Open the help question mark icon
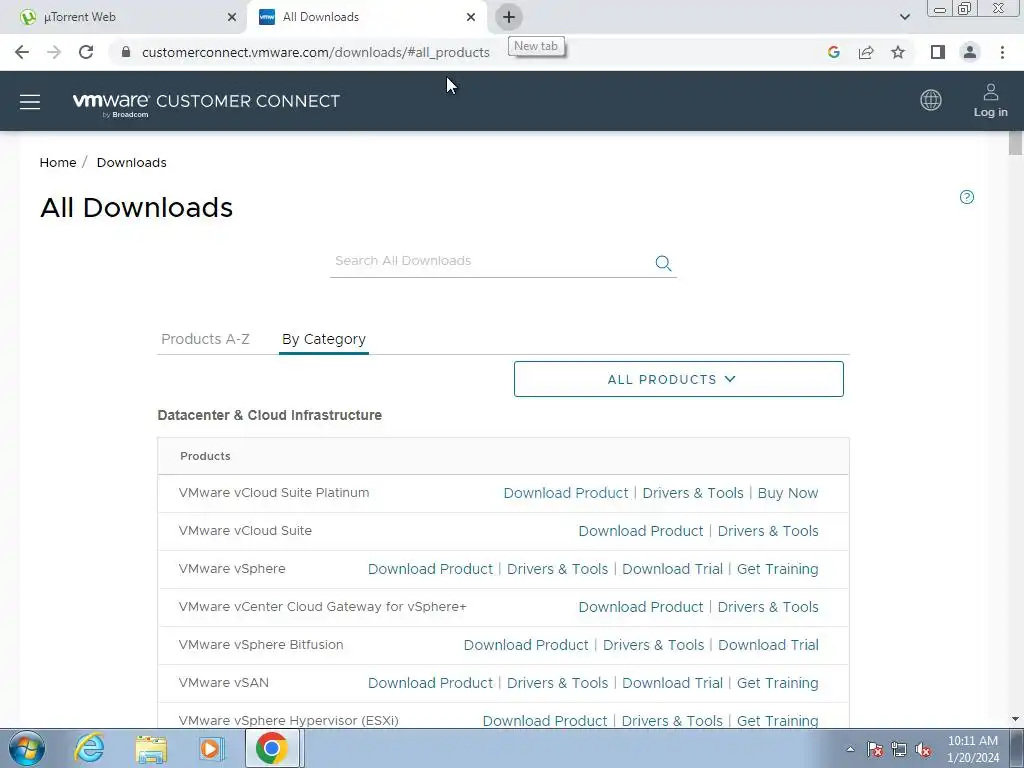Screen dimensions: 1024x768 (967, 197)
